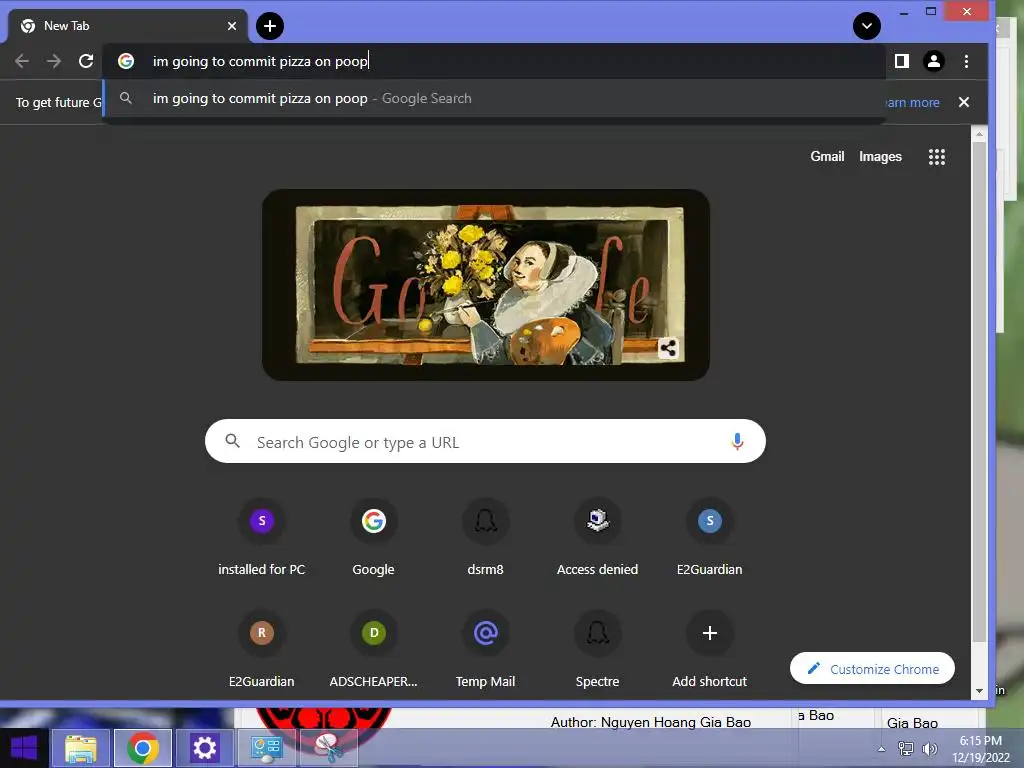Open the dsrm8 shortcut
Image resolution: width=1024 pixels, height=768 pixels.
click(x=485, y=539)
